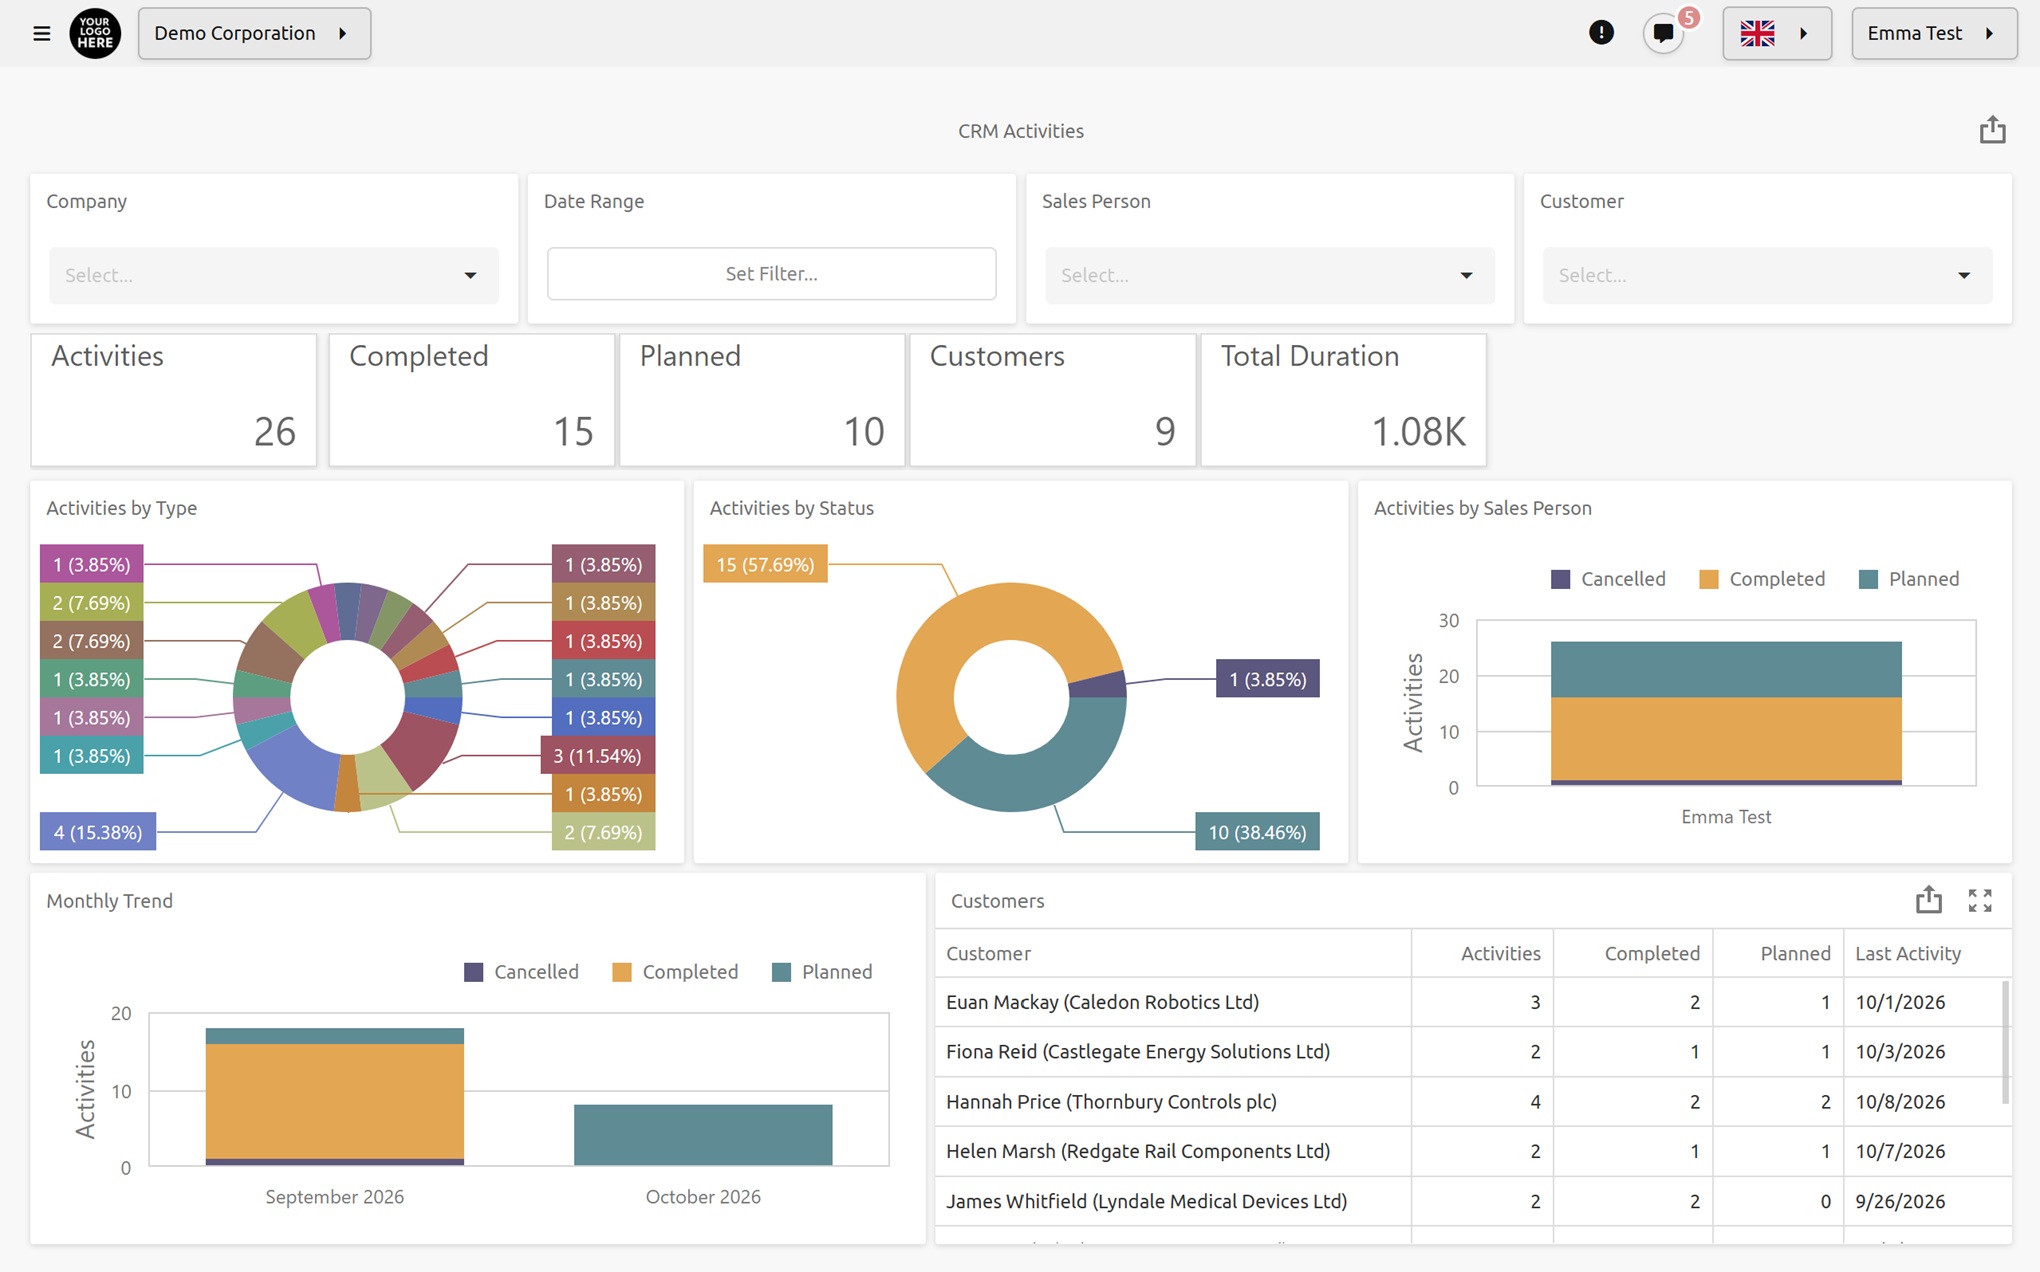Click the Your Logo Here logo

[x=95, y=33]
